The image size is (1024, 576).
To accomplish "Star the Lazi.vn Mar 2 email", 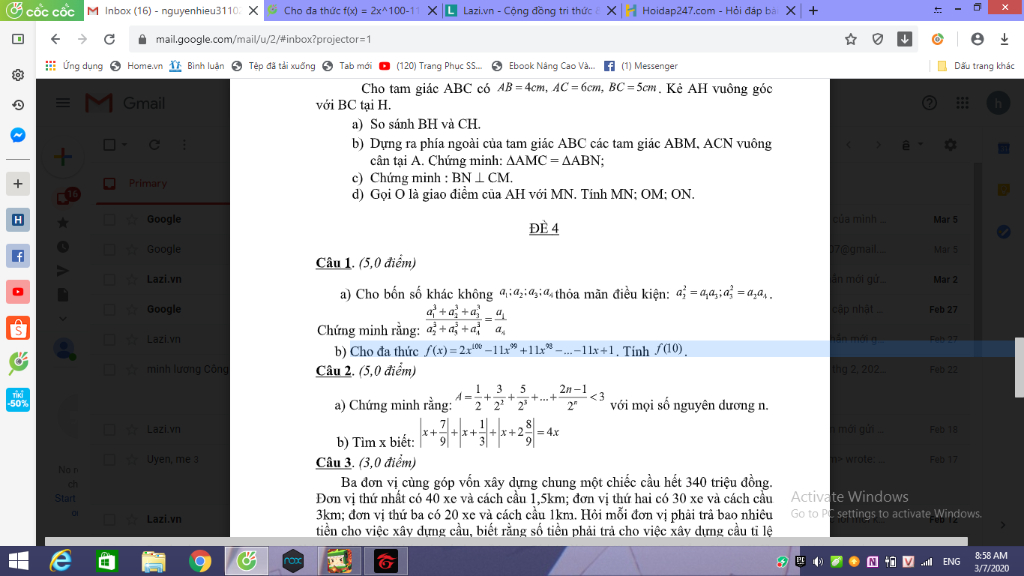I will 132,280.
